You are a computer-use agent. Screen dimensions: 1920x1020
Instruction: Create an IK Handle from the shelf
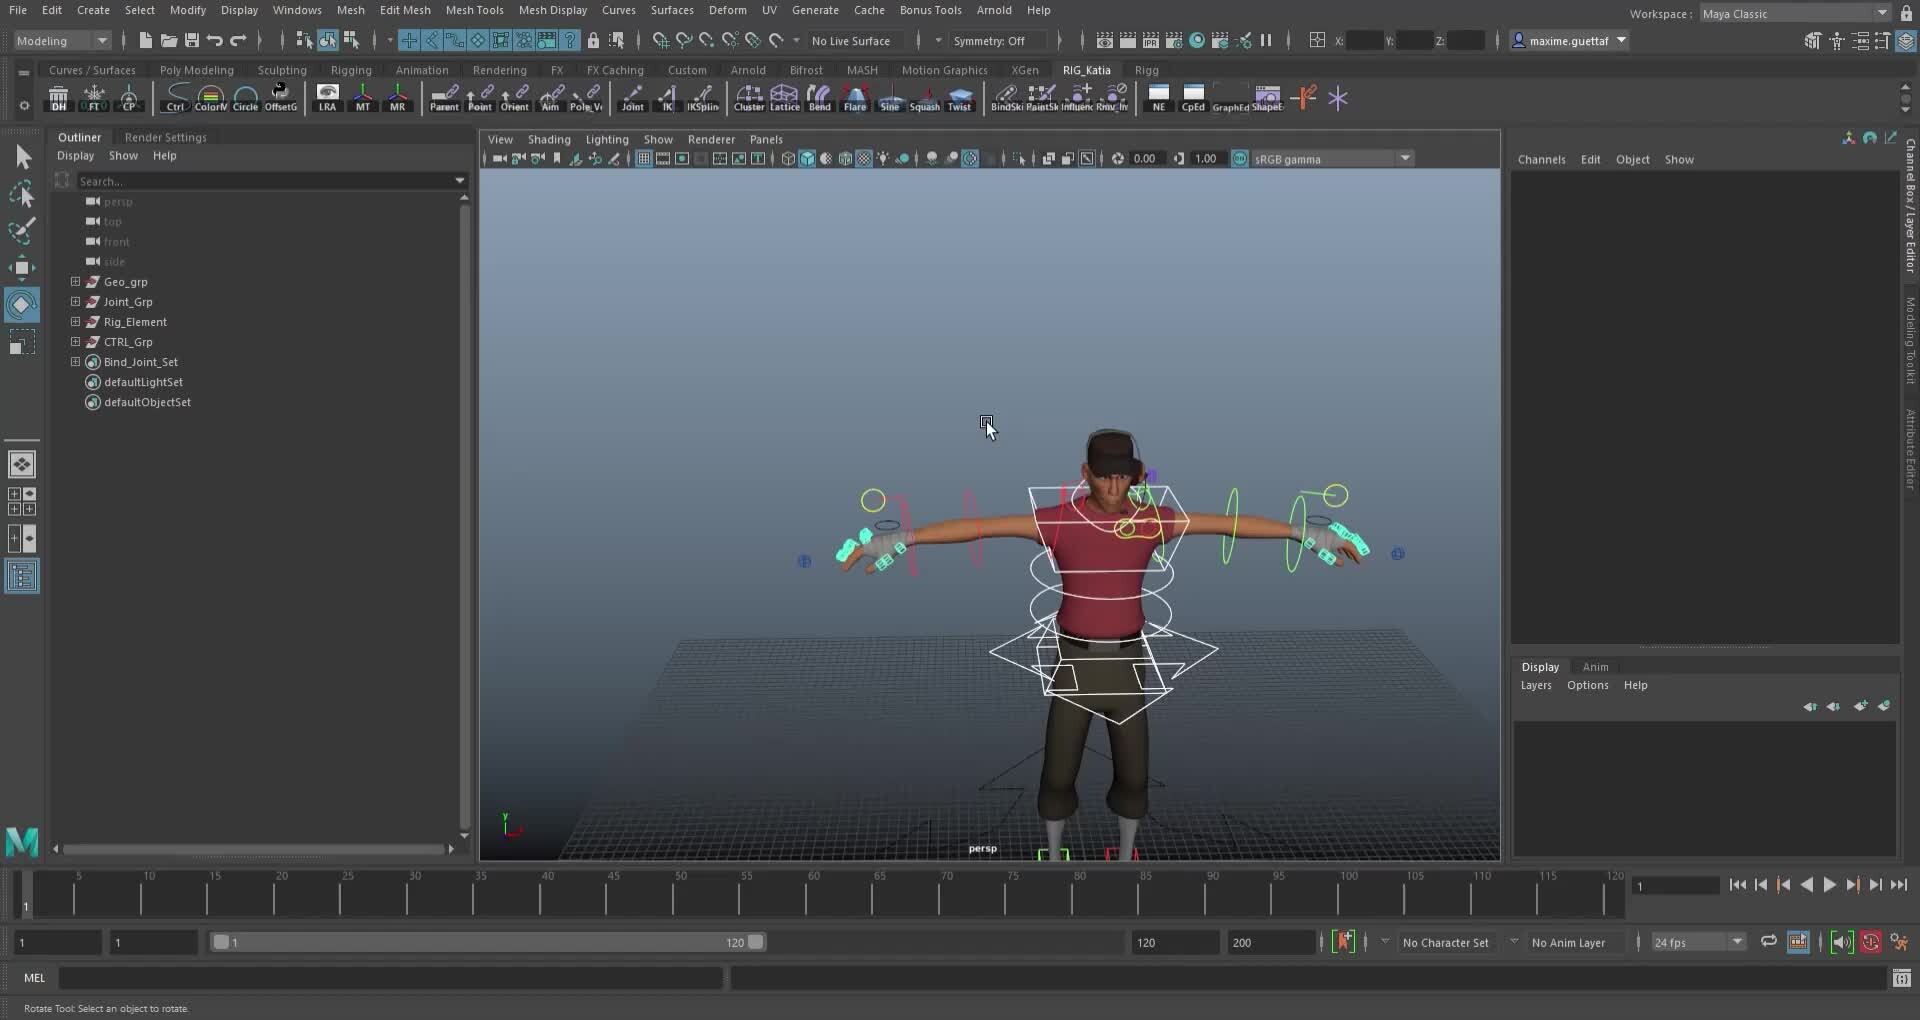point(666,97)
